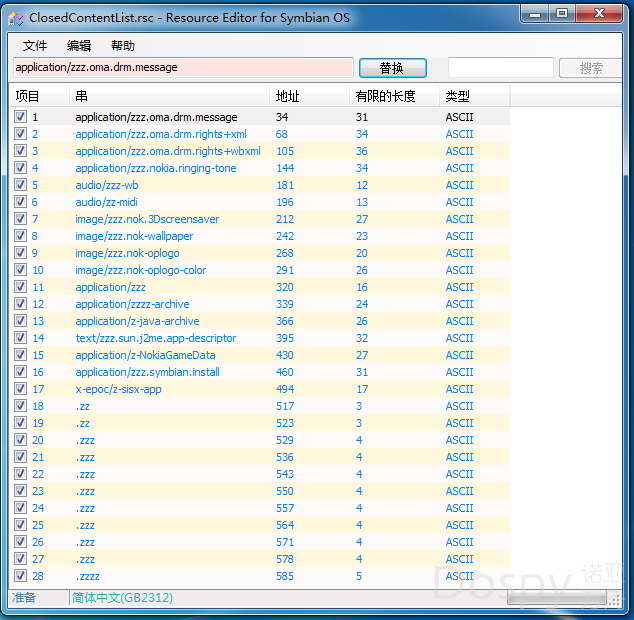
Task: Sort by the 类型 column header
Action: pyautogui.click(x=475, y=96)
